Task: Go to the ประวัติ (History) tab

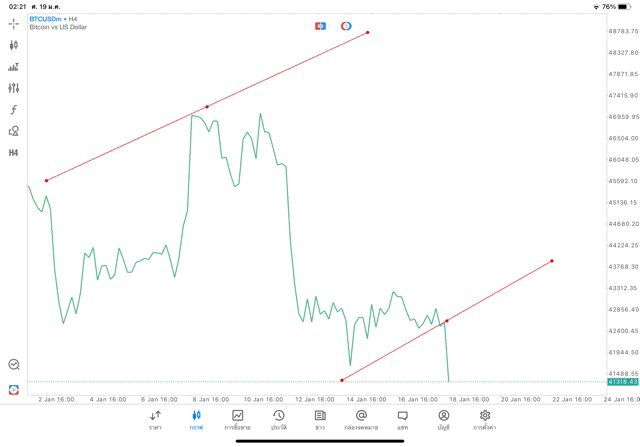Action: [x=278, y=420]
